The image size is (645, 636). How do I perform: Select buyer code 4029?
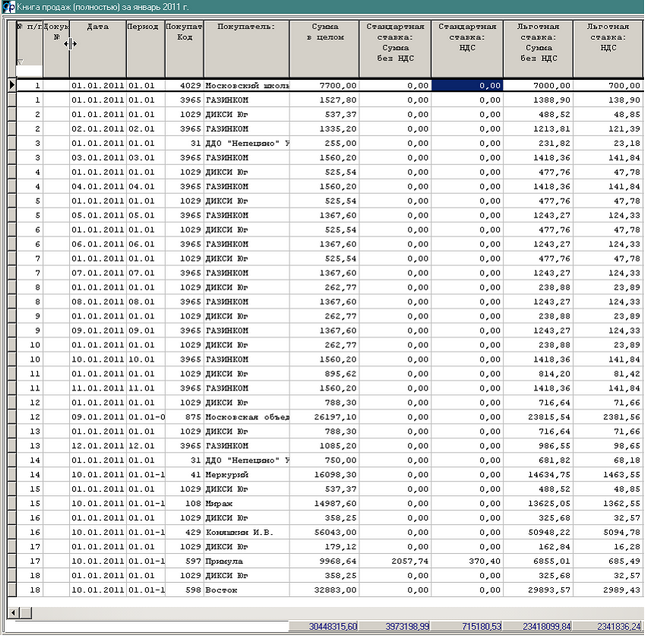(x=184, y=86)
